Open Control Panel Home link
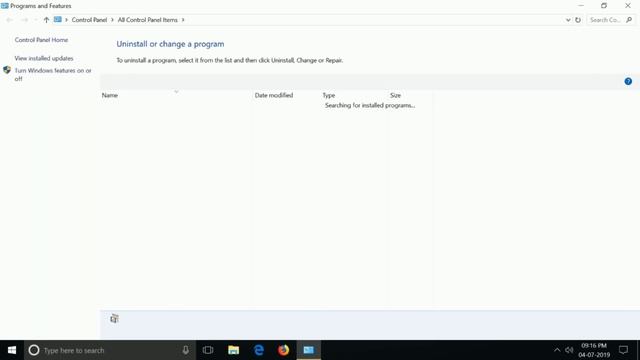The width and height of the screenshot is (640, 360). coord(41,40)
